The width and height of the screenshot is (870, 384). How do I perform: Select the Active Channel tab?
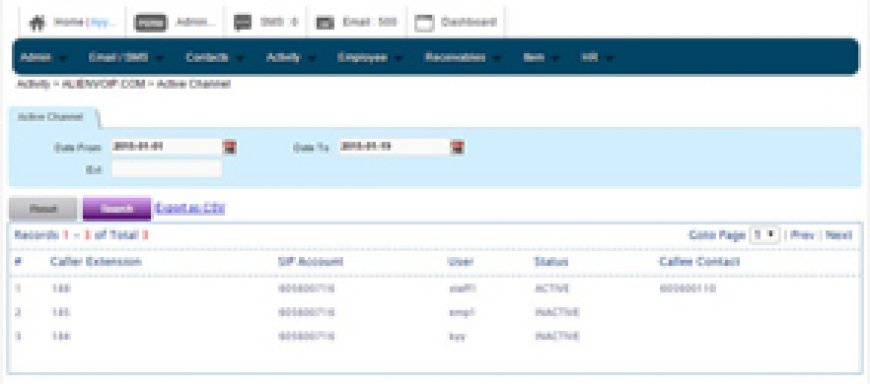(x=51, y=117)
